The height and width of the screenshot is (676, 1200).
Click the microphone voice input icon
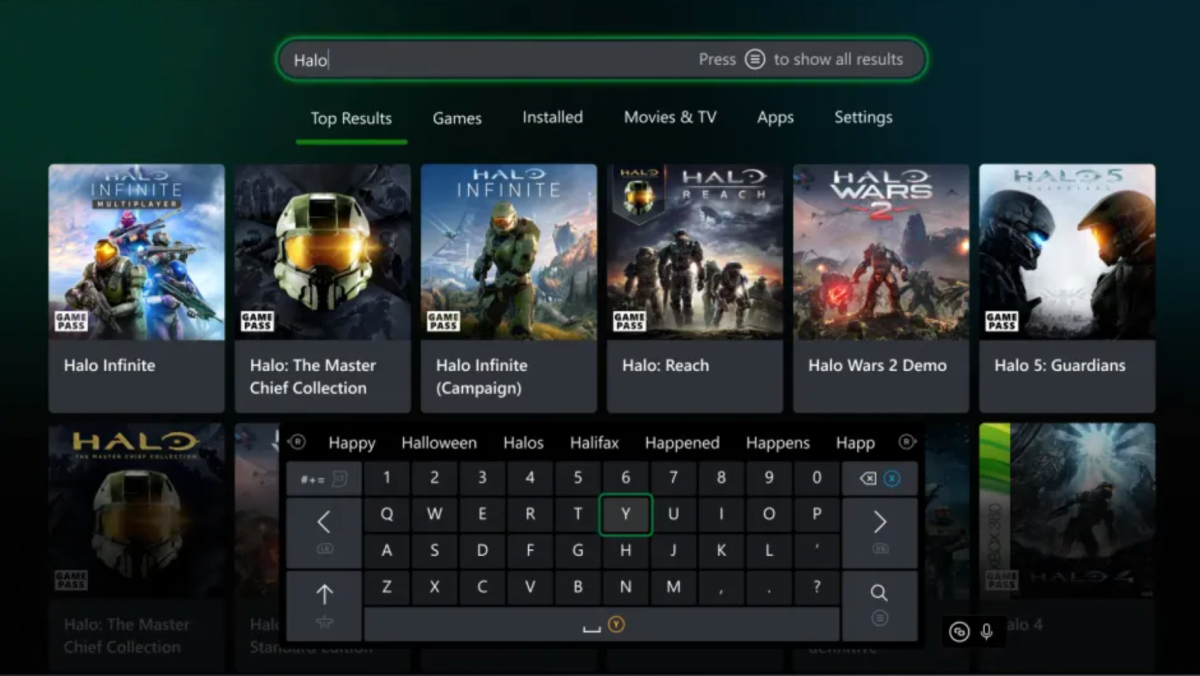(986, 632)
